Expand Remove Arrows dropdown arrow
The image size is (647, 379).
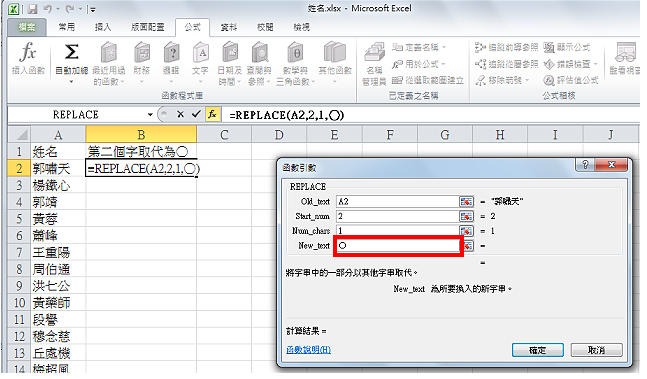click(527, 80)
